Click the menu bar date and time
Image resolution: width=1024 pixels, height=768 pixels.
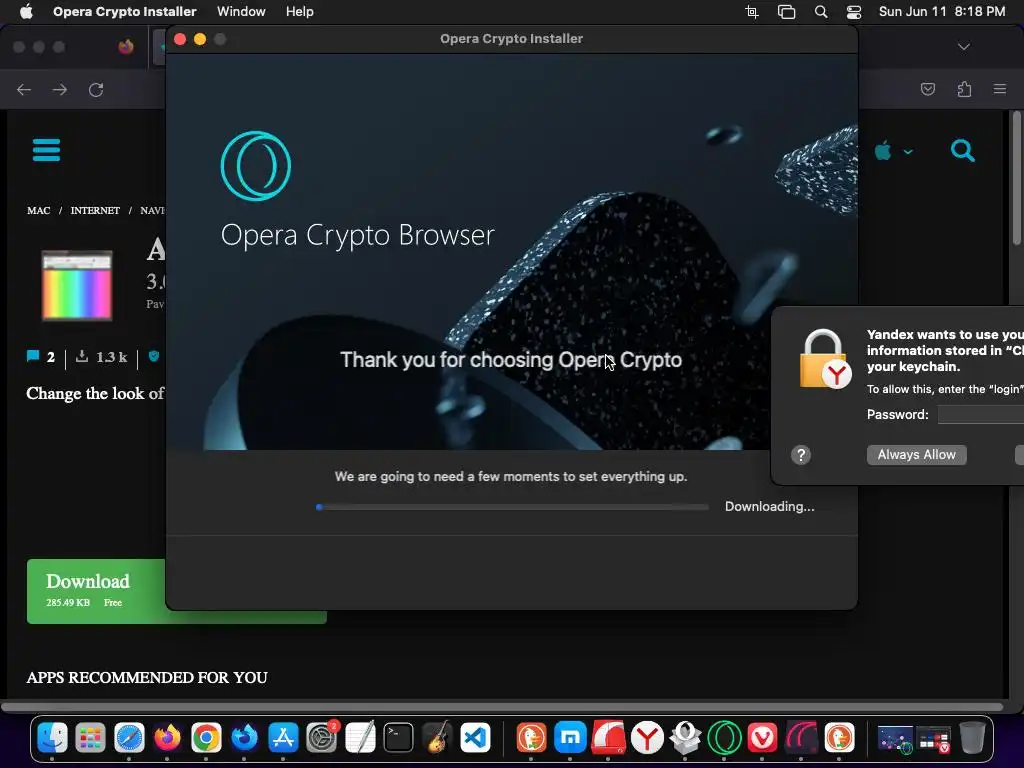coord(942,12)
